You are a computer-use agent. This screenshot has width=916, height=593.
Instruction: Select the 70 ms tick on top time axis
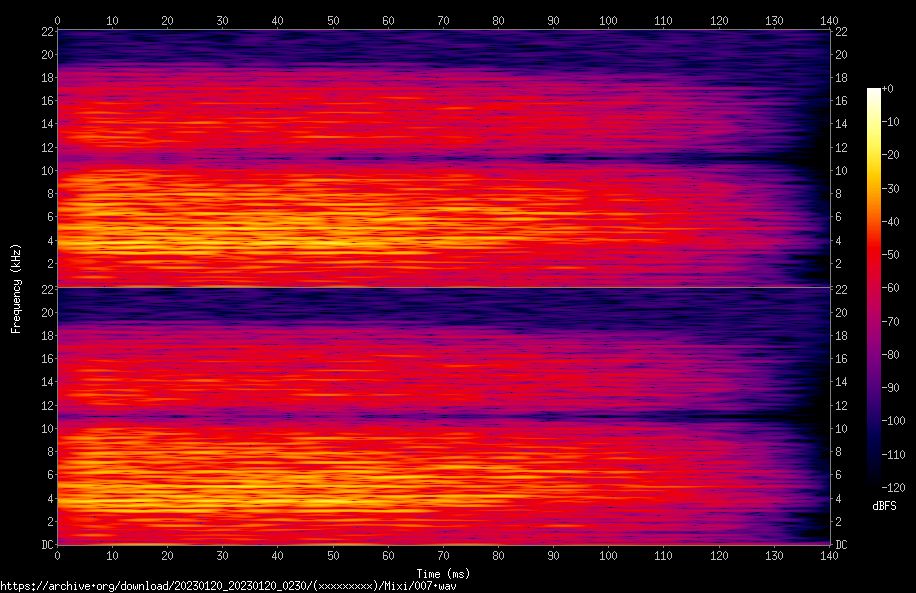click(x=443, y=19)
